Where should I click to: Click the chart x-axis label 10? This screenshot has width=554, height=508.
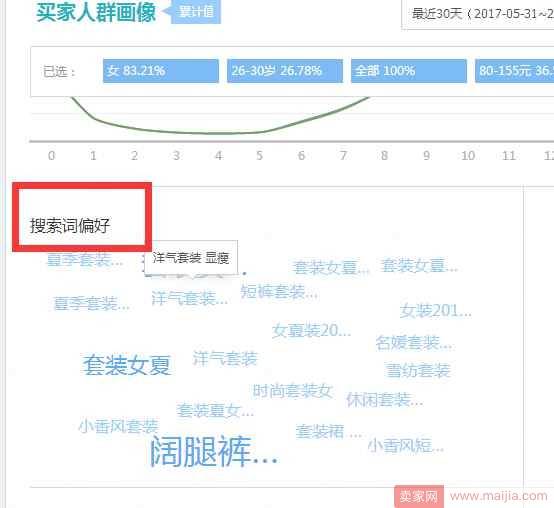(x=468, y=155)
